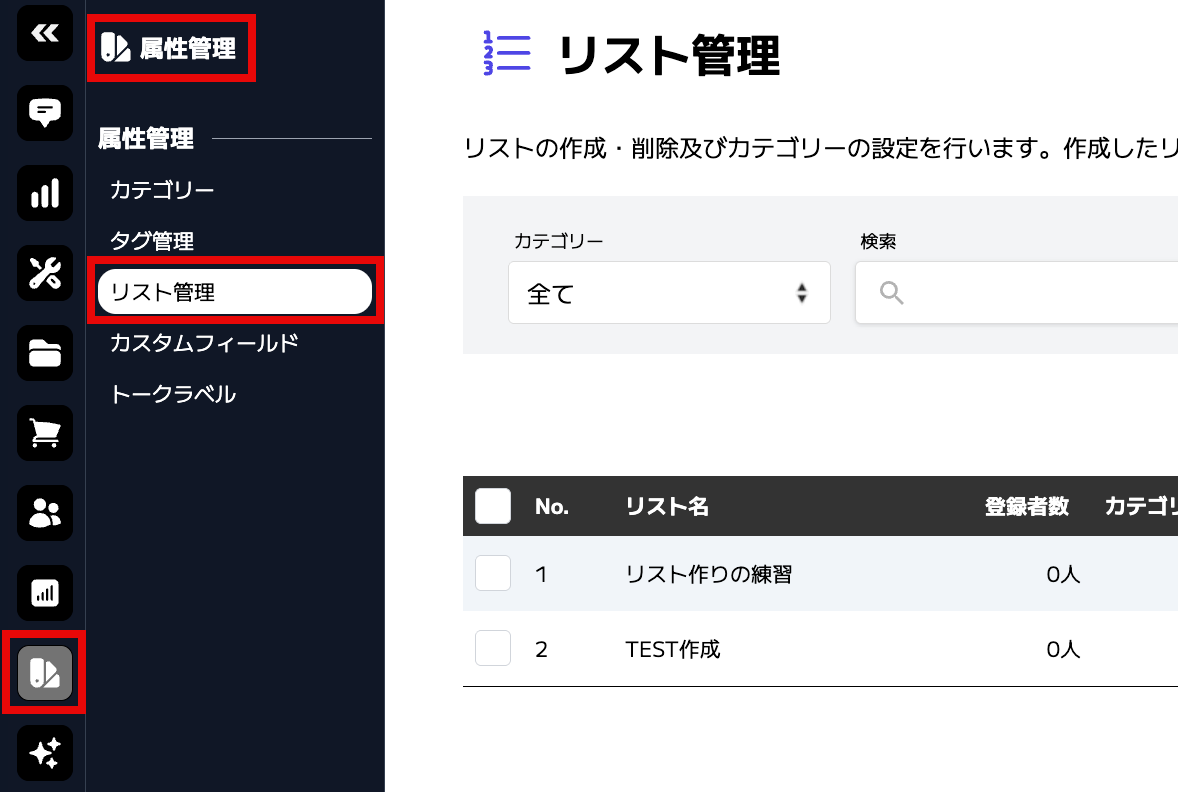Open the wrench and screwdriver tools icon

tap(45, 273)
